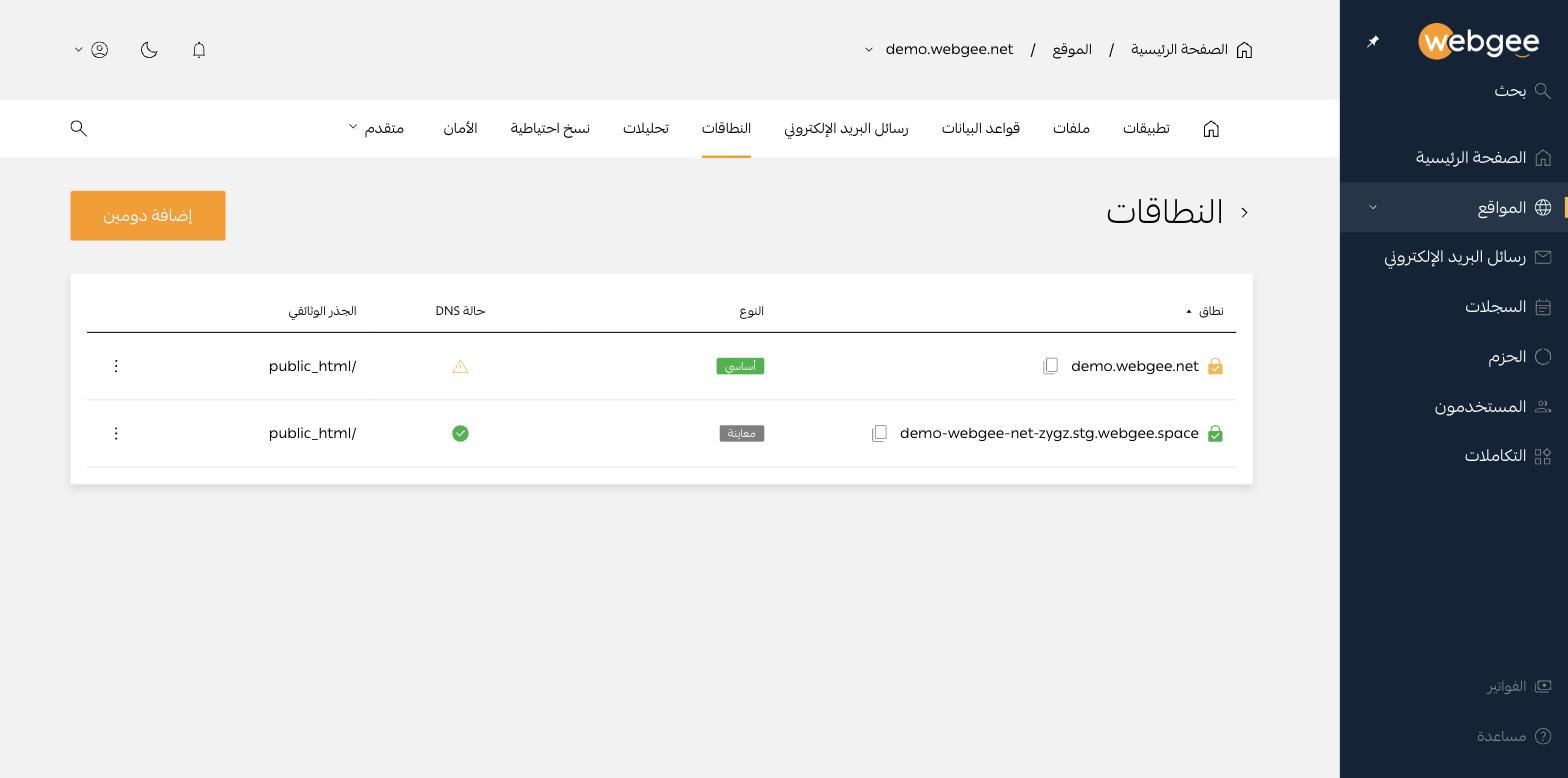Image resolution: width=1568 pixels, height=778 pixels.
Task: Switch to the ملفات tab
Action: 1071,128
